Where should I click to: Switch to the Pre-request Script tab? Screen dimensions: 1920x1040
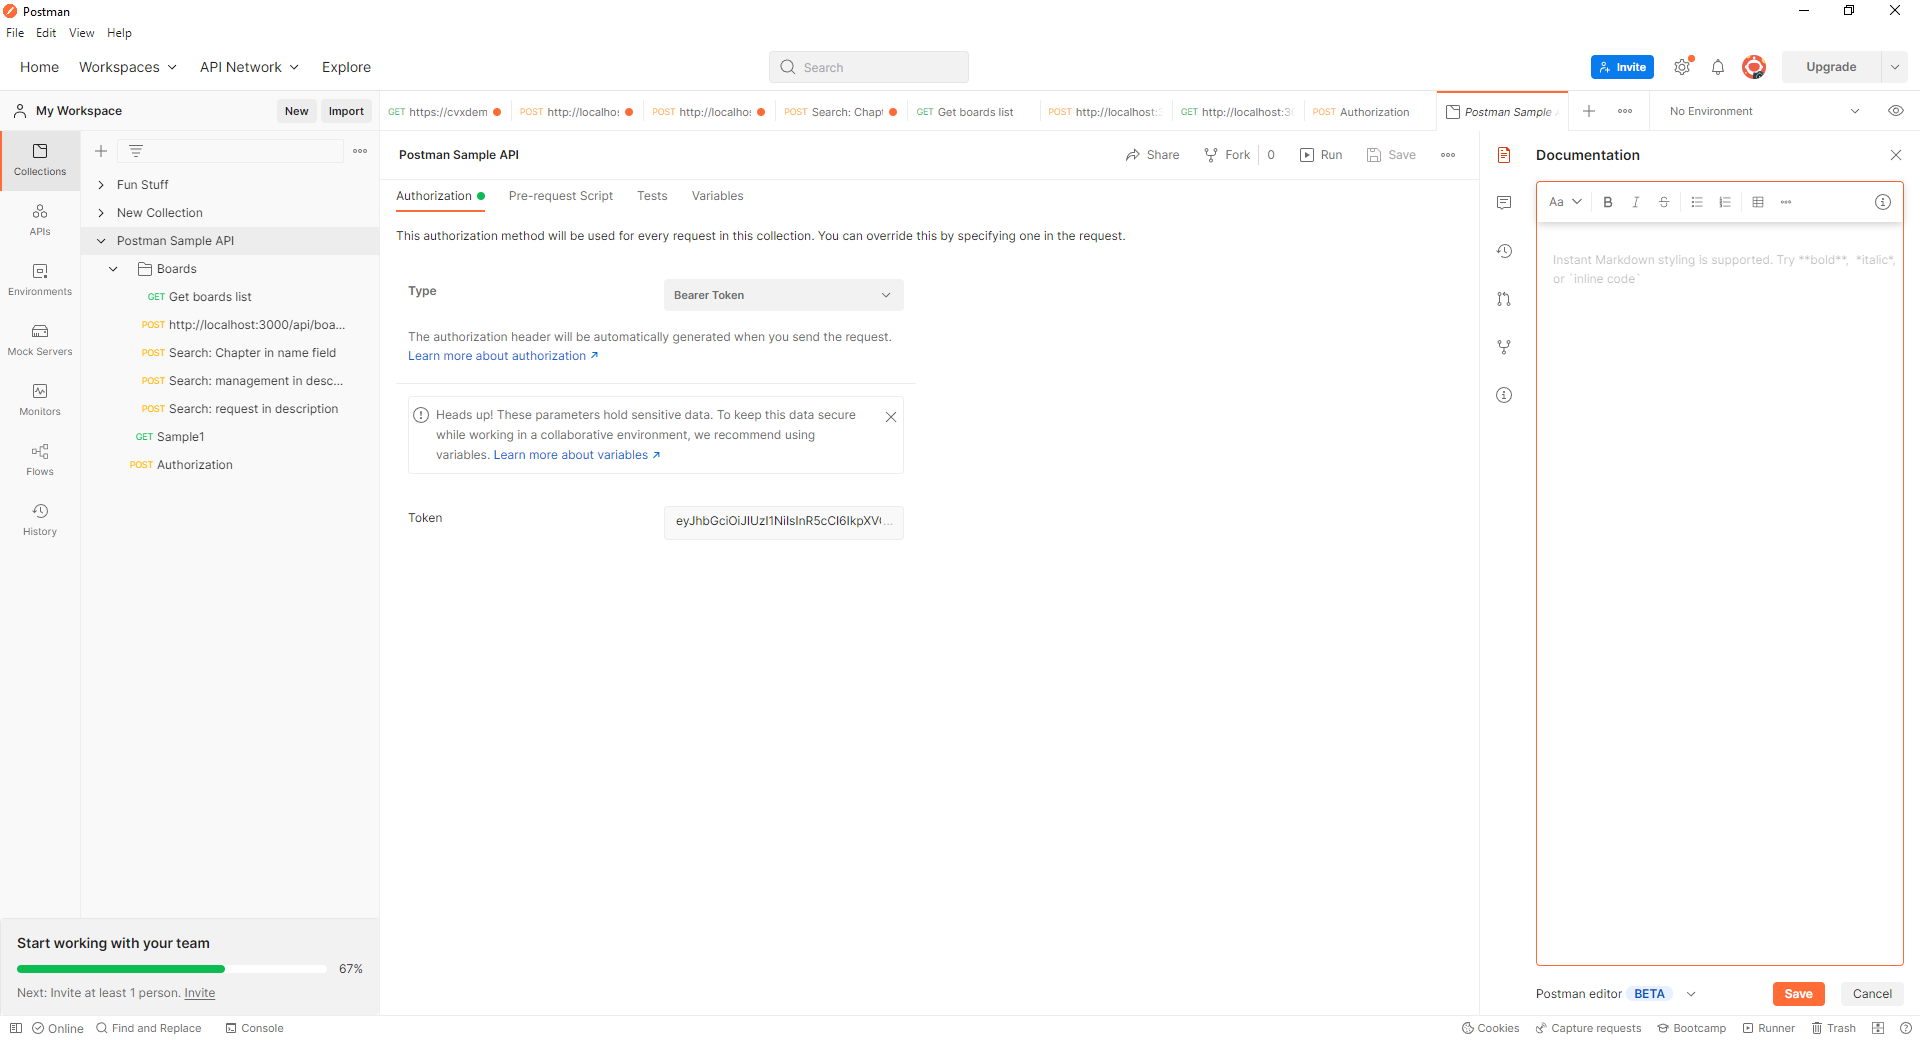561,196
